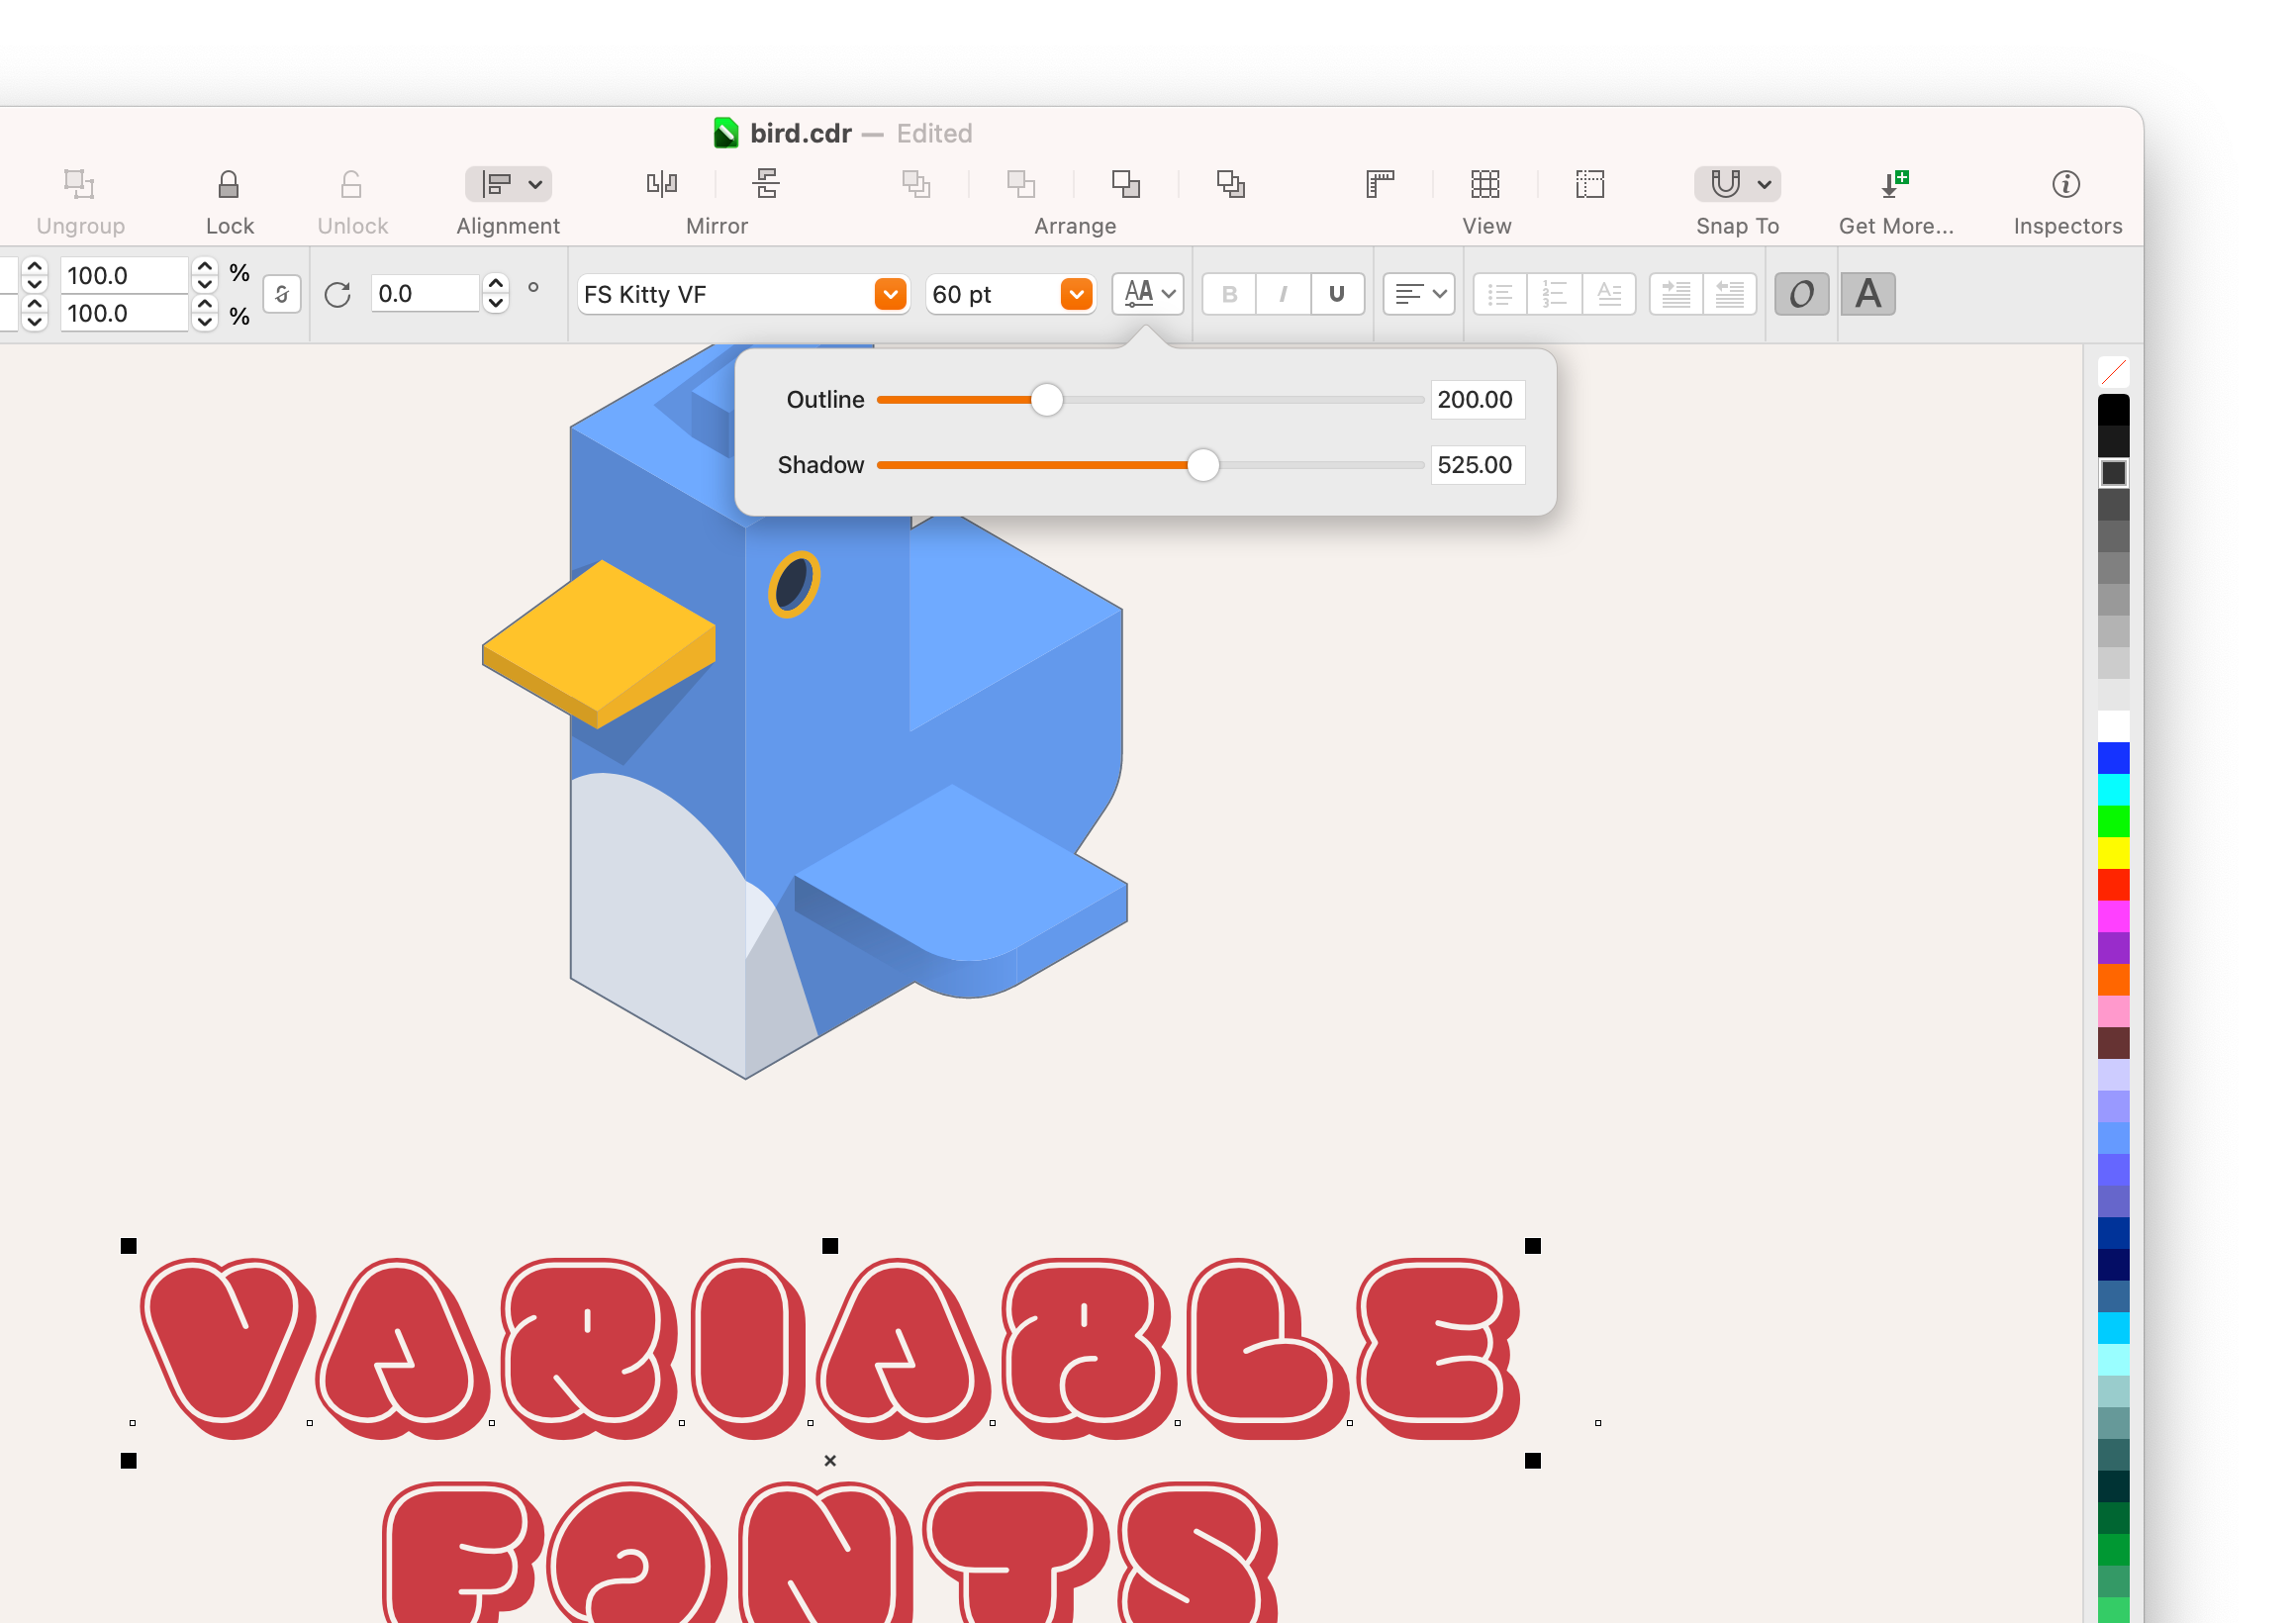Open the Inspectors panel
The height and width of the screenshot is (1623, 2296).
pos(2066,184)
